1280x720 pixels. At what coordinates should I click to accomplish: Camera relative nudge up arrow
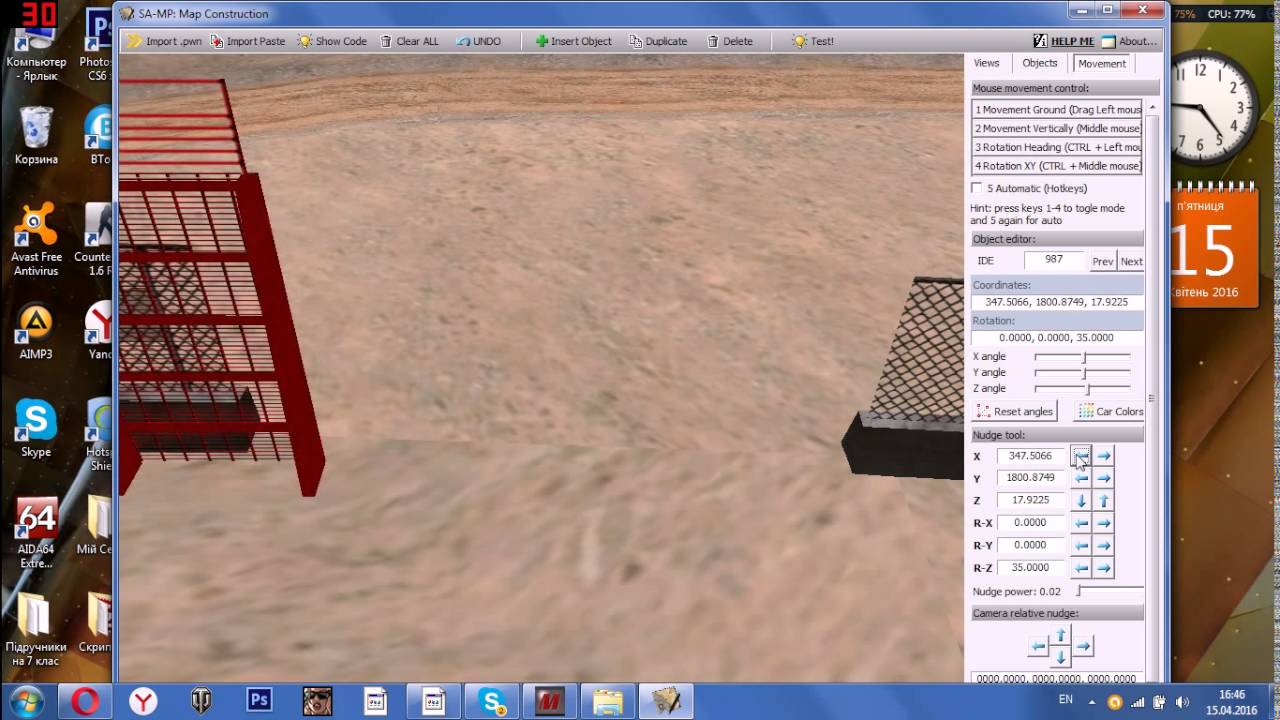[x=1061, y=635]
